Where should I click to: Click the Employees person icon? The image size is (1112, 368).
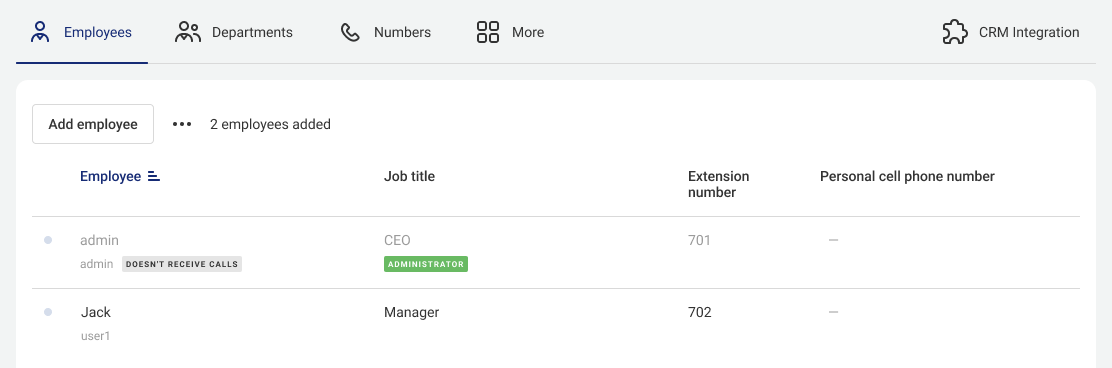coord(40,32)
